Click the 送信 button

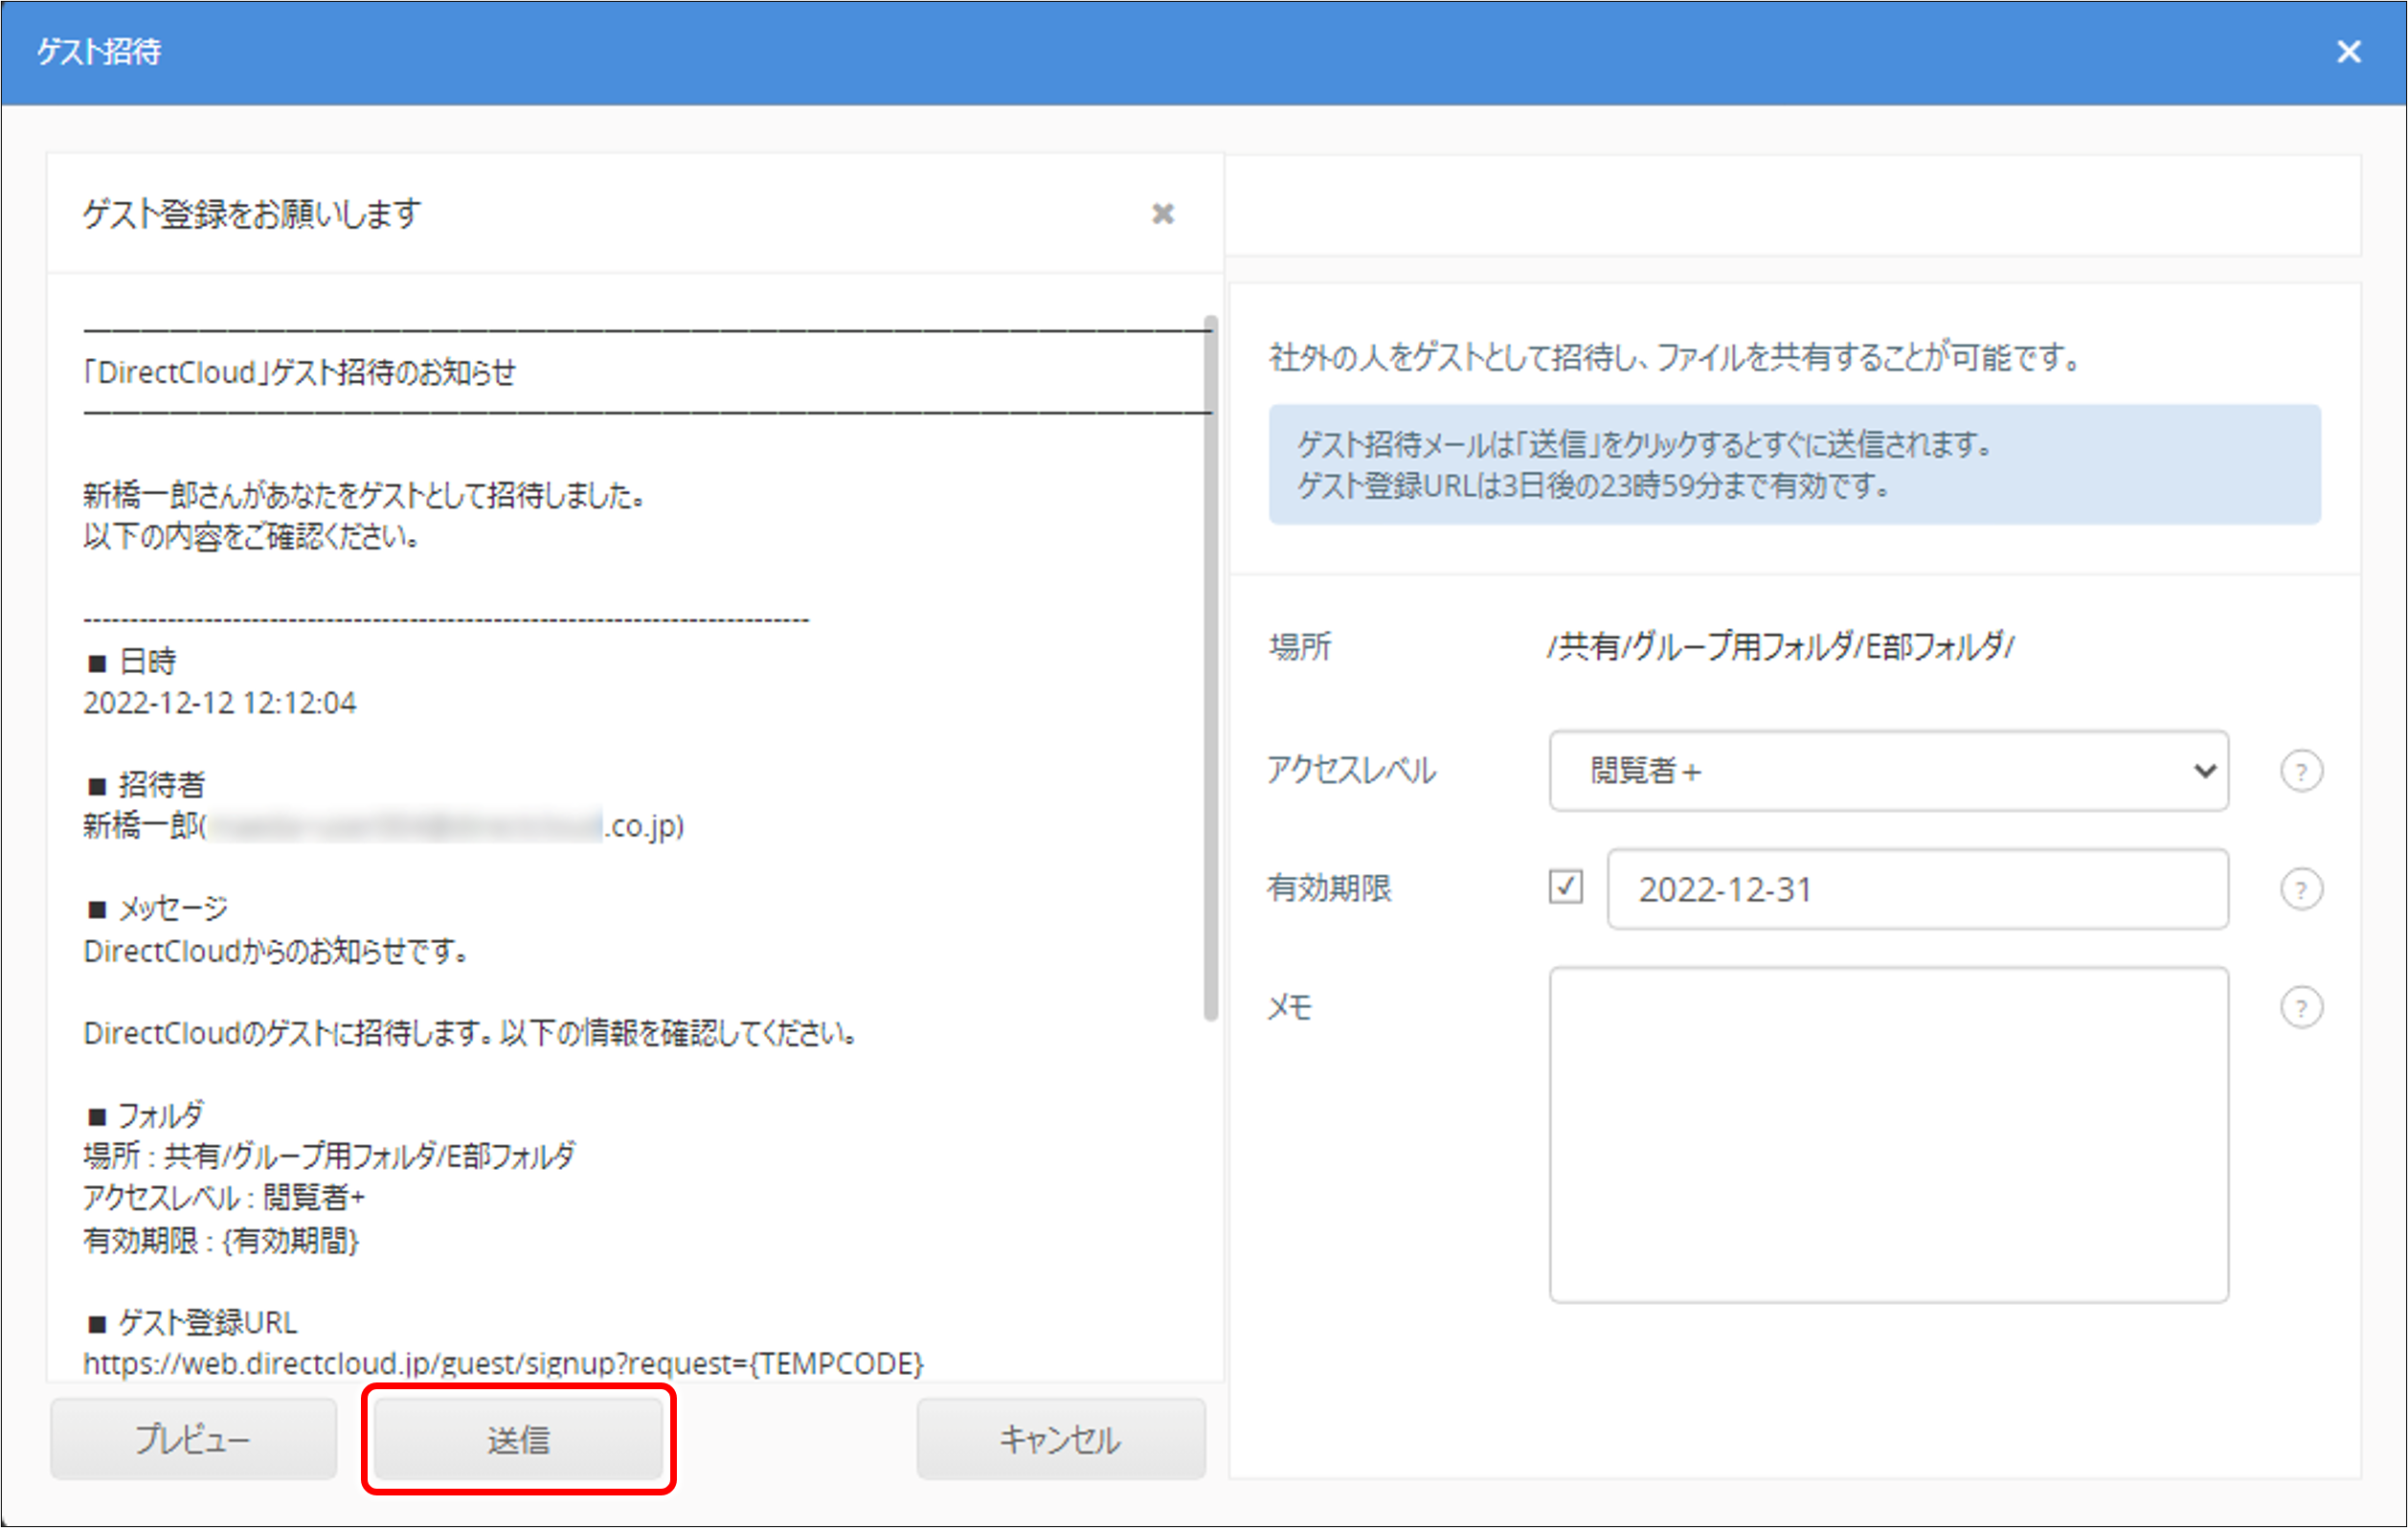(x=518, y=1439)
